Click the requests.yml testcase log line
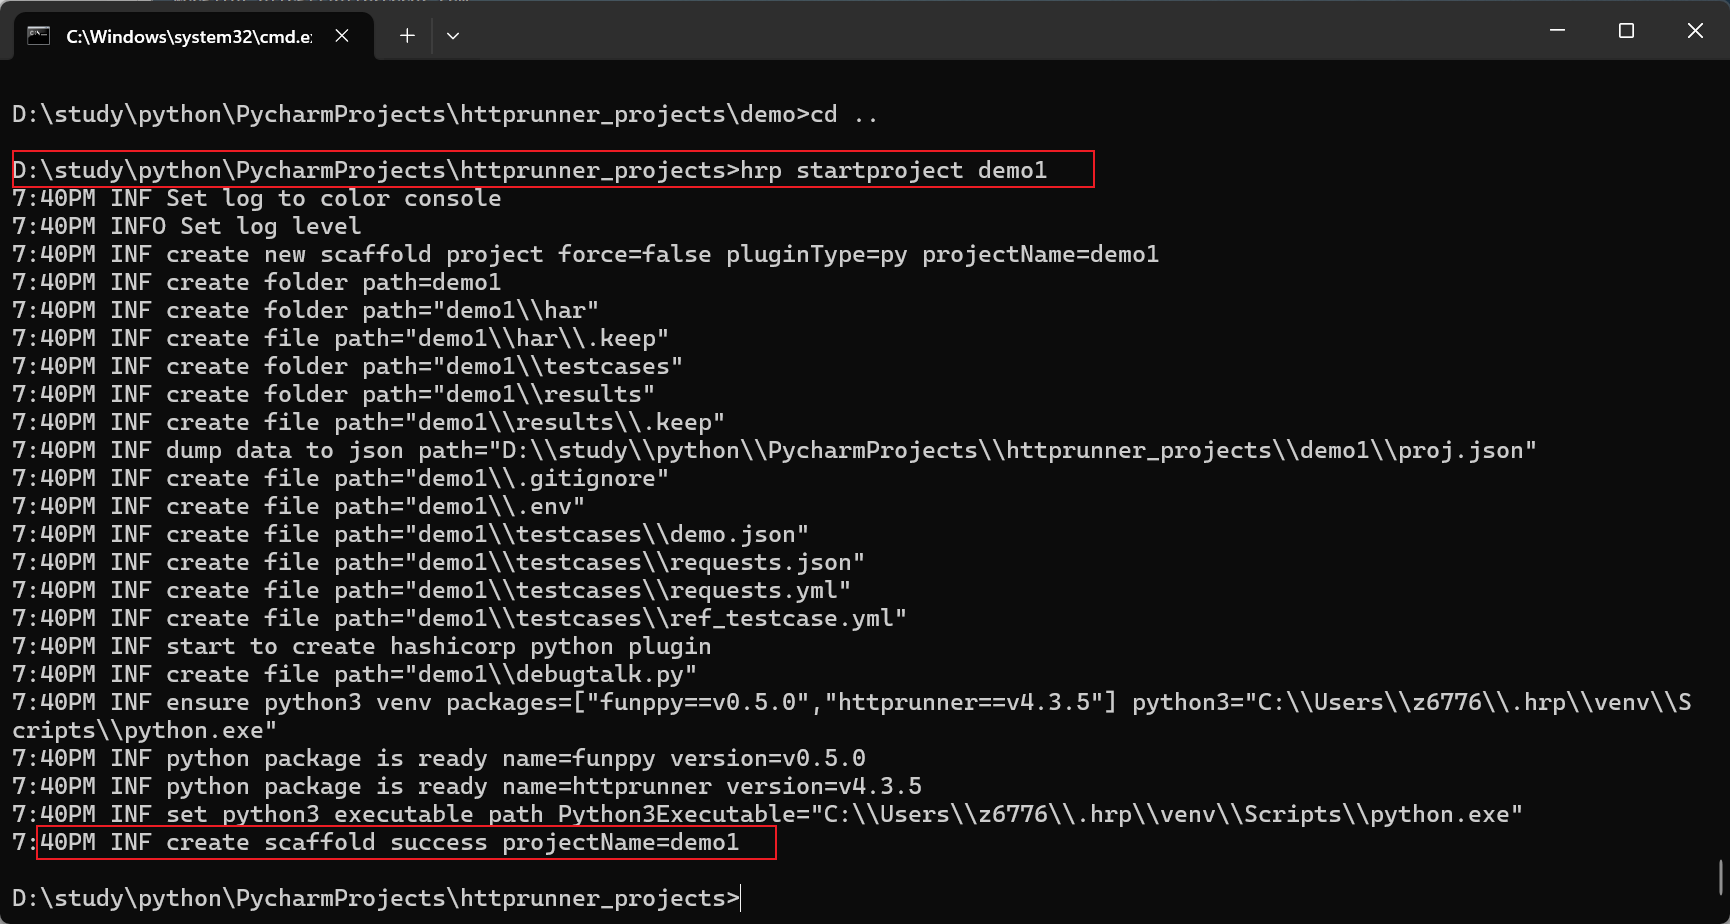 point(430,589)
